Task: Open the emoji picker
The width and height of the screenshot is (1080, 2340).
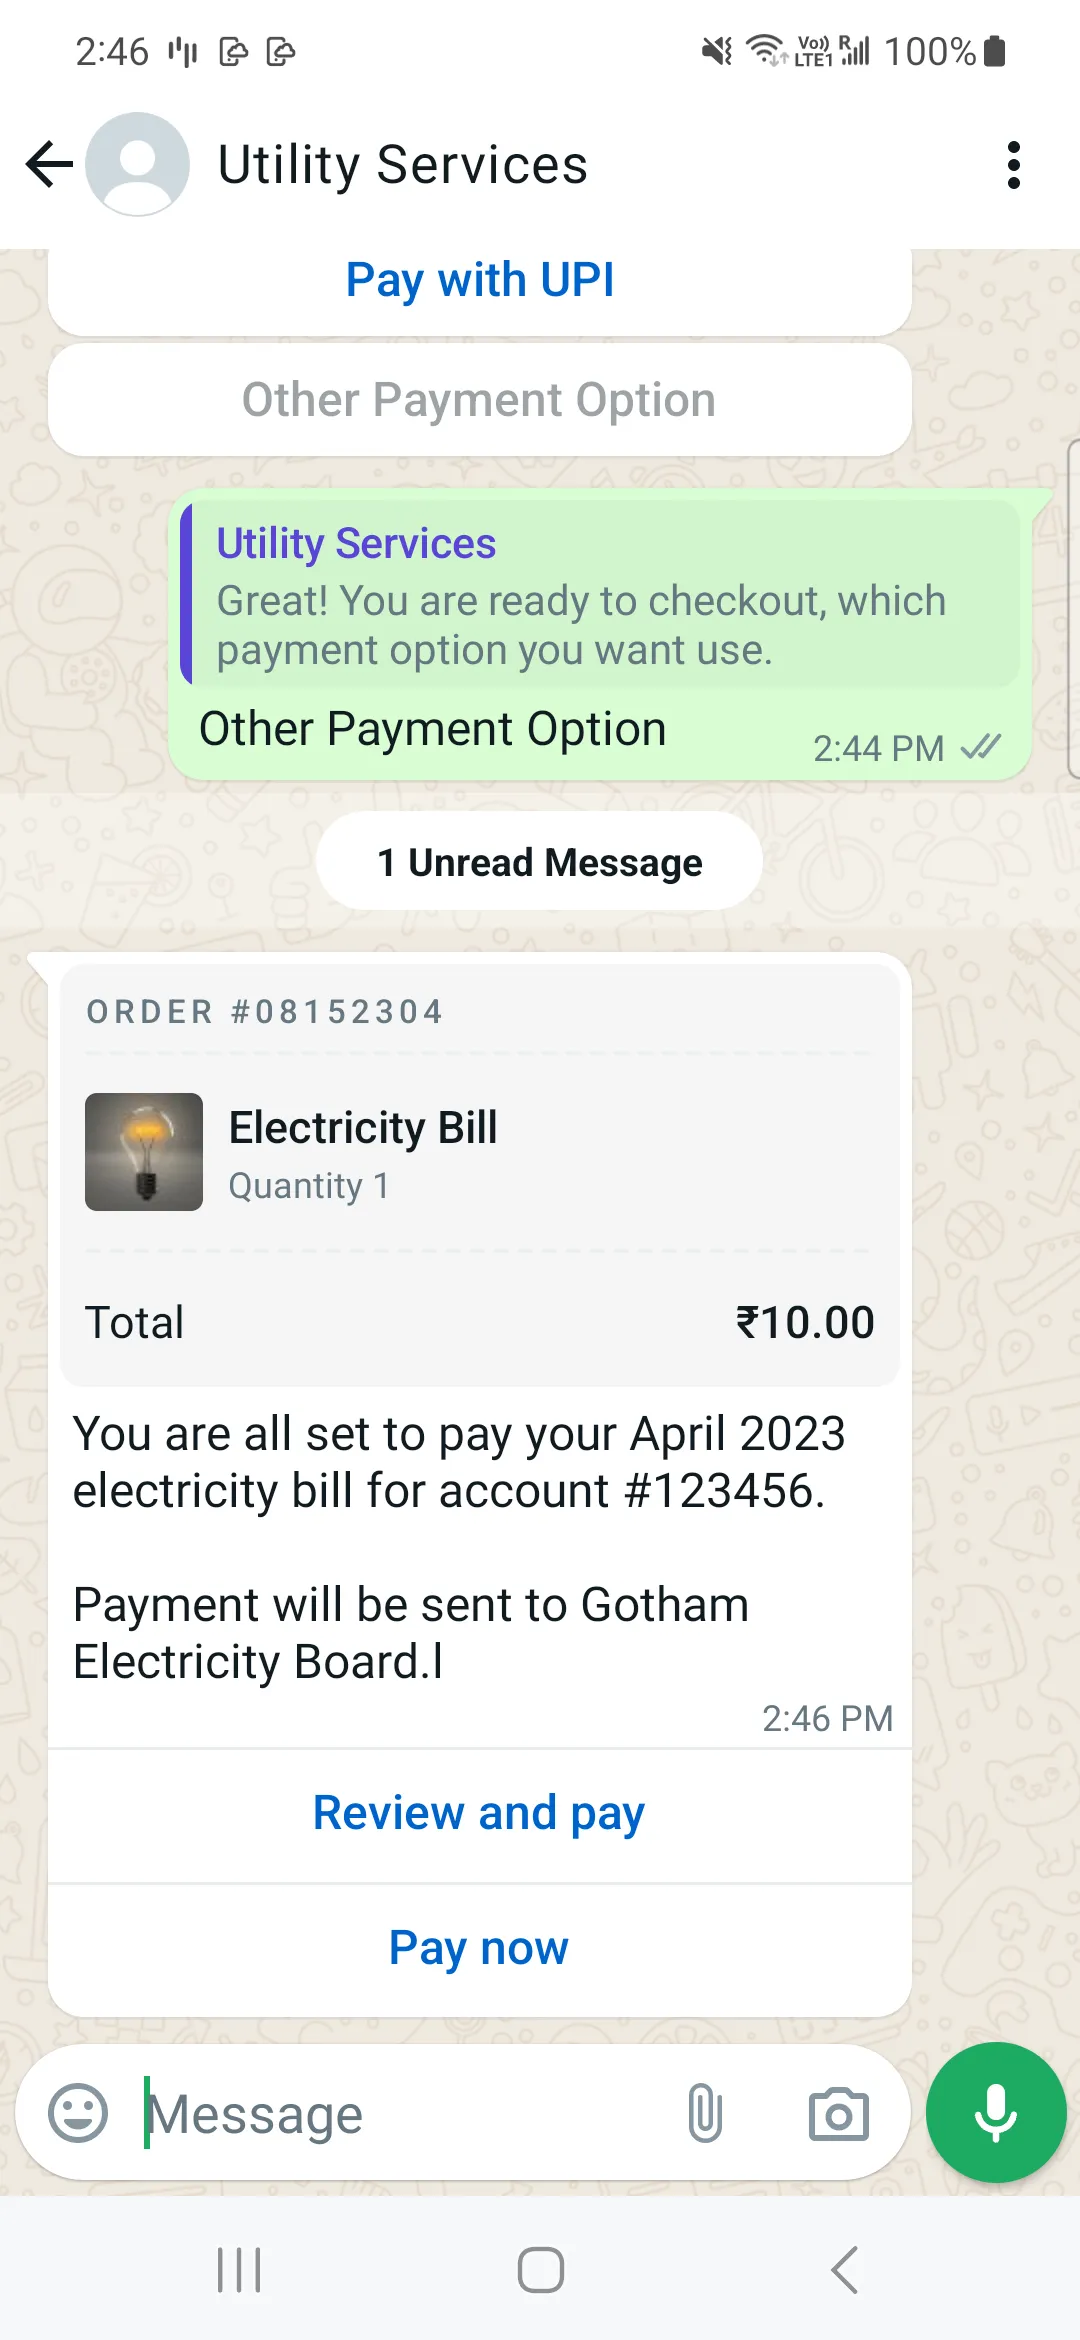Action: coord(78,2113)
